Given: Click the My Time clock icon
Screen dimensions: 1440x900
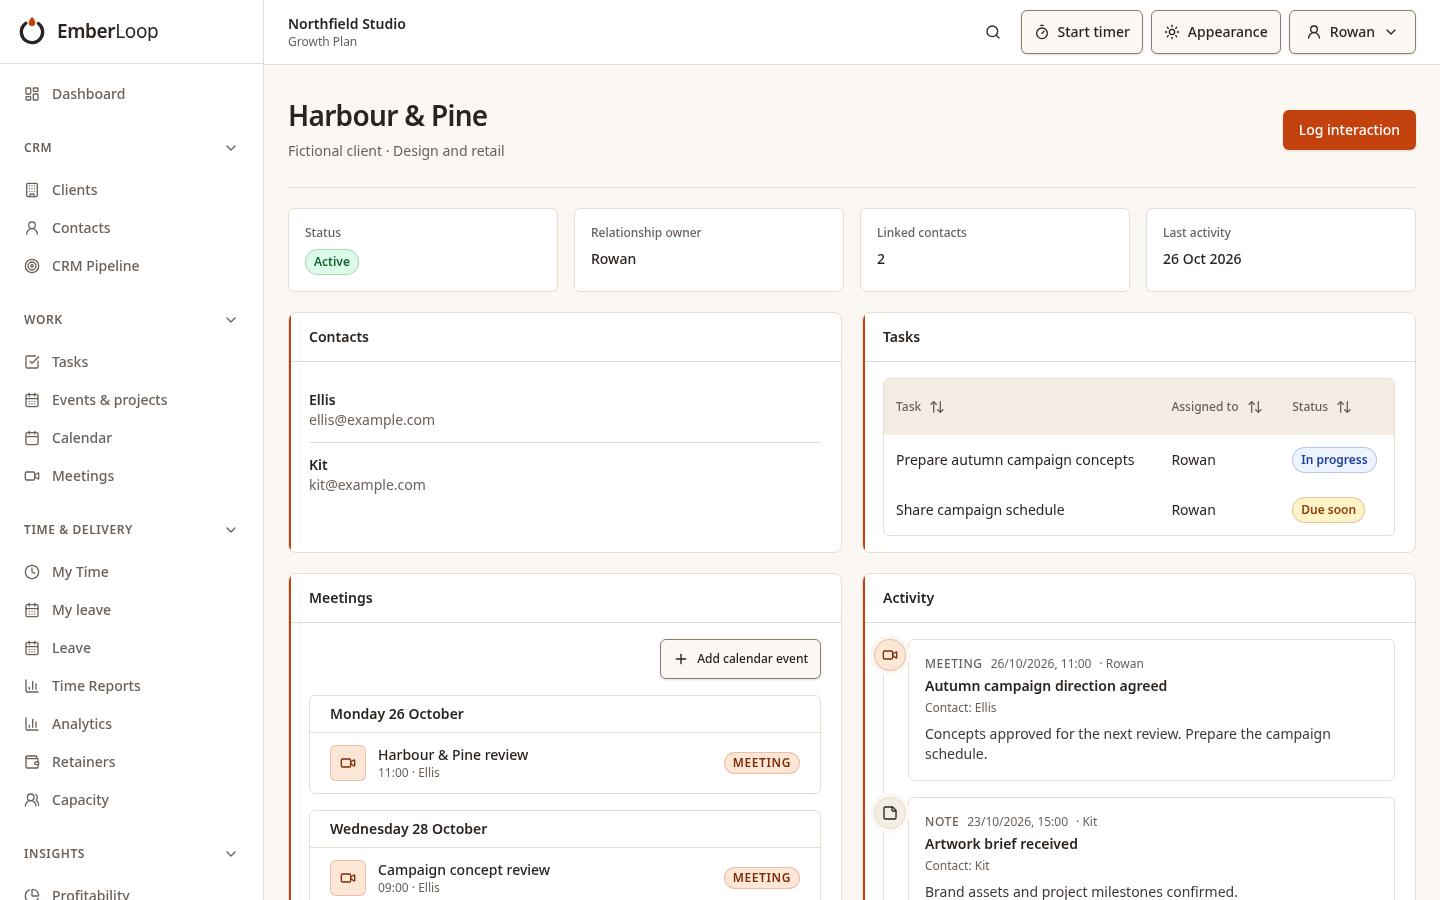Looking at the screenshot, I should pos(32,572).
